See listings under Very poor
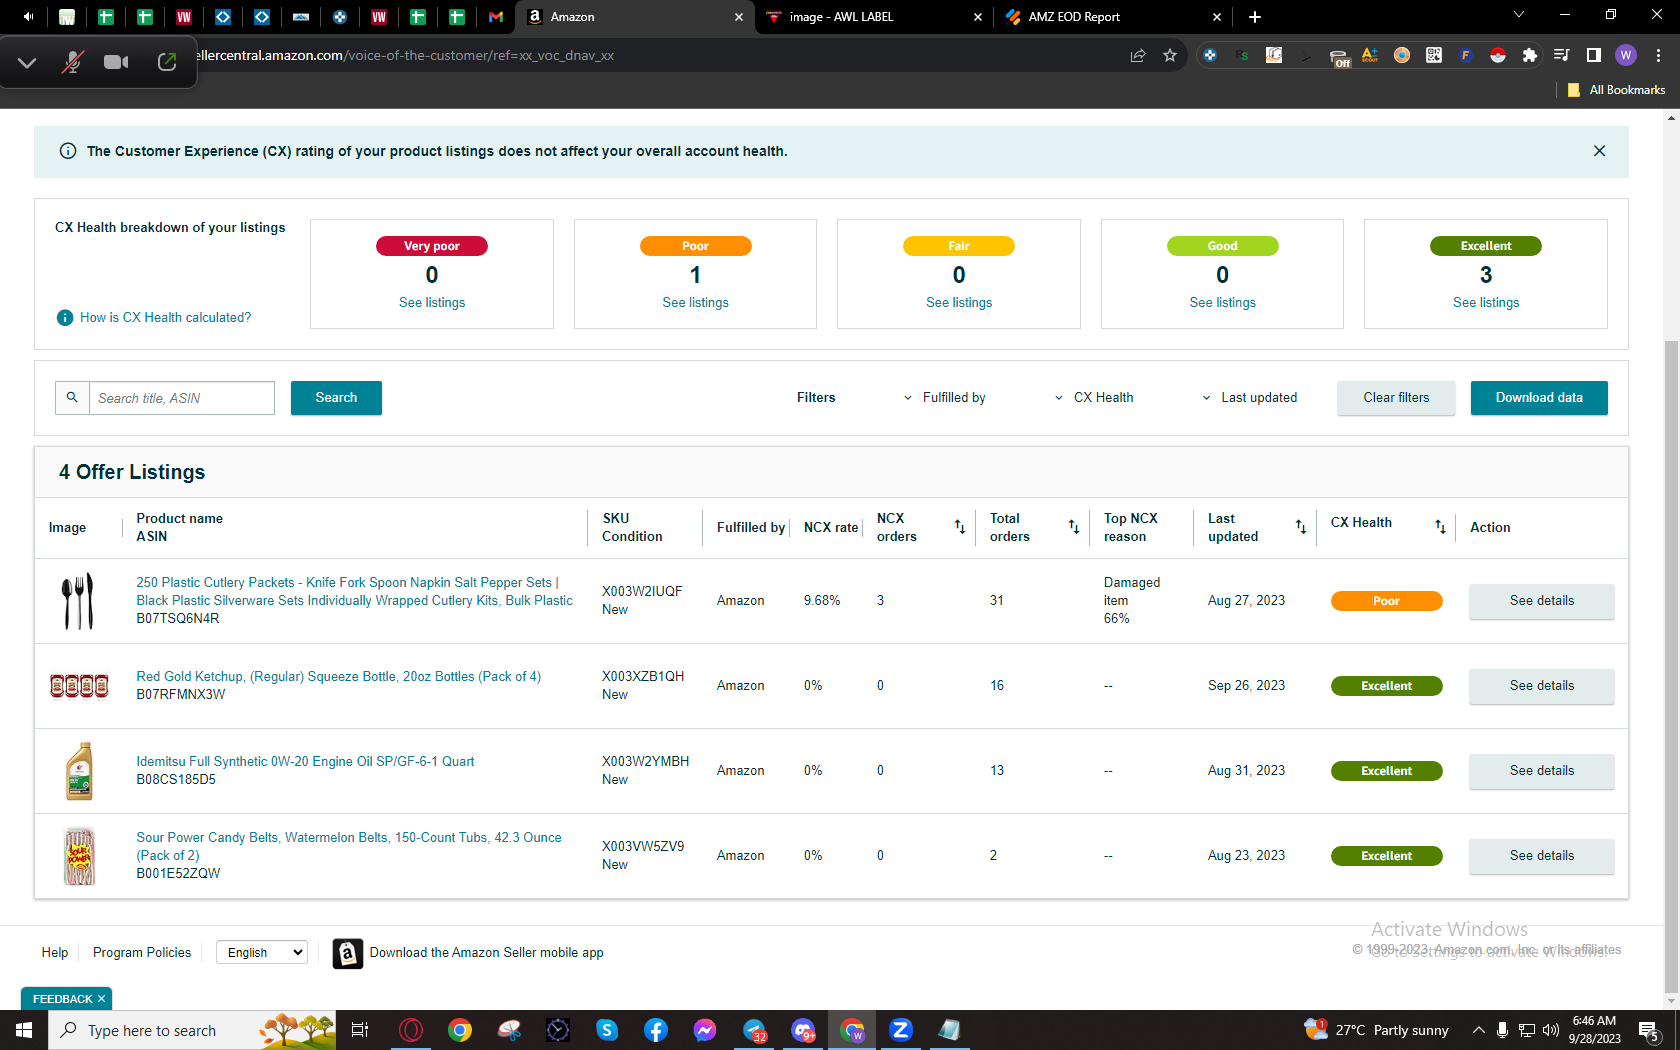 pos(432,303)
